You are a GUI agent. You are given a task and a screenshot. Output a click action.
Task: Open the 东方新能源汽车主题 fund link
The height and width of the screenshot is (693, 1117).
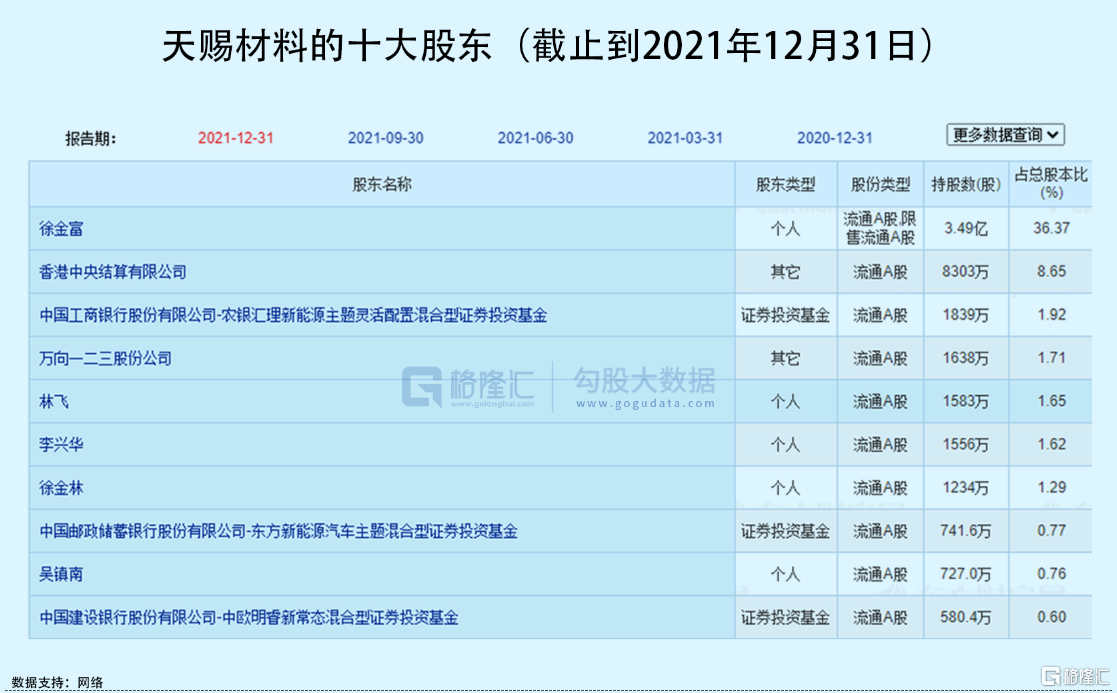pos(278,531)
